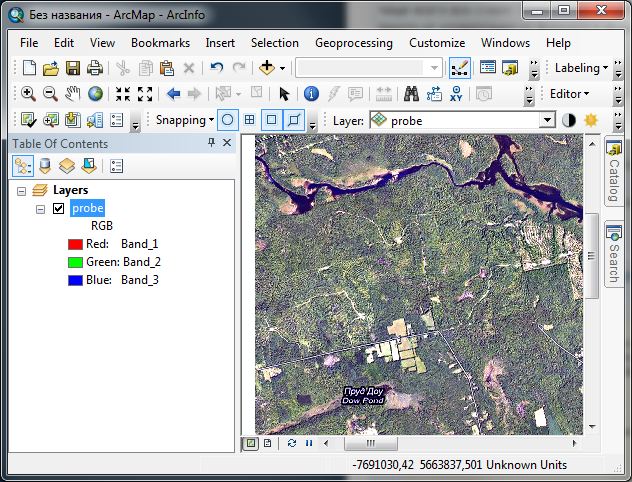This screenshot has height=482, width=632.
Task: Select the Identify tool icon
Action: point(310,94)
